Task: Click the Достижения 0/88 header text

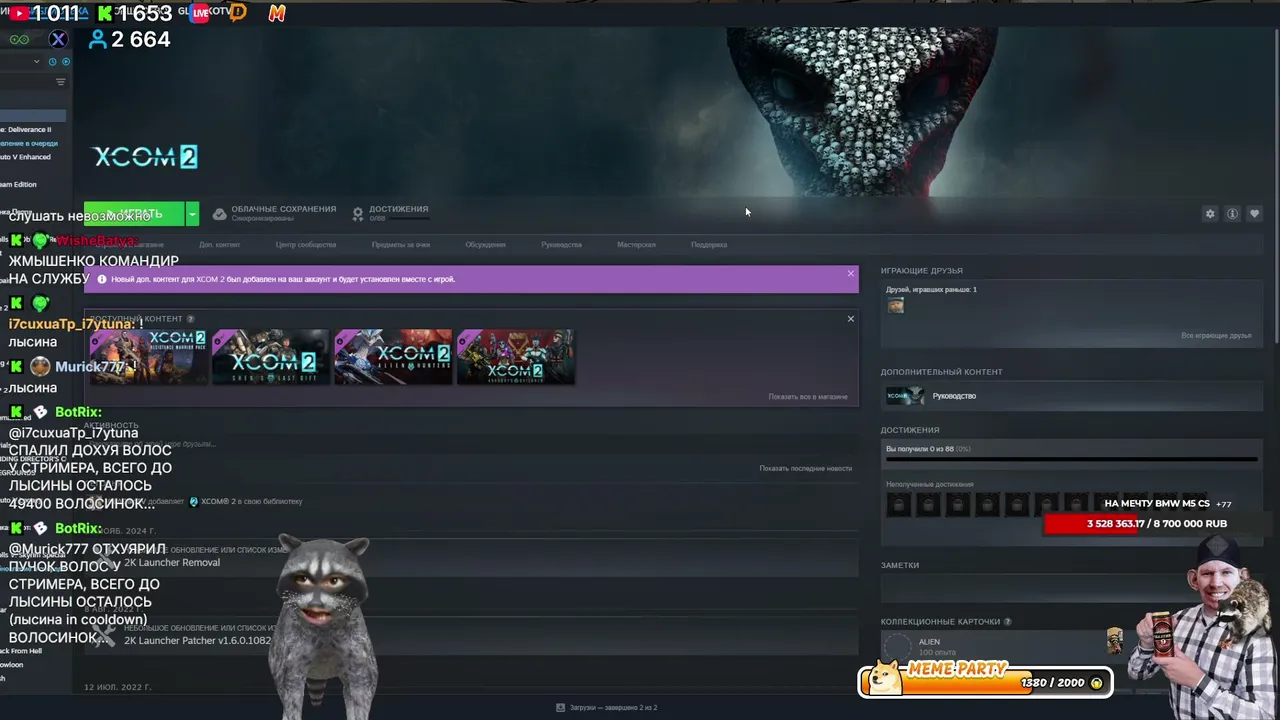Action: [398, 213]
